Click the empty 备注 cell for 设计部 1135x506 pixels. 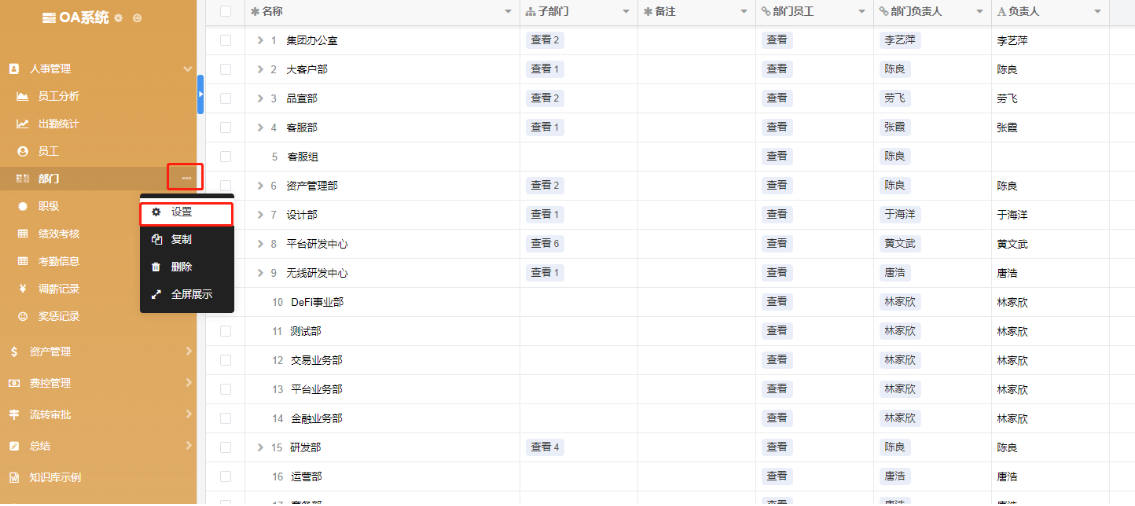[x=698, y=215]
